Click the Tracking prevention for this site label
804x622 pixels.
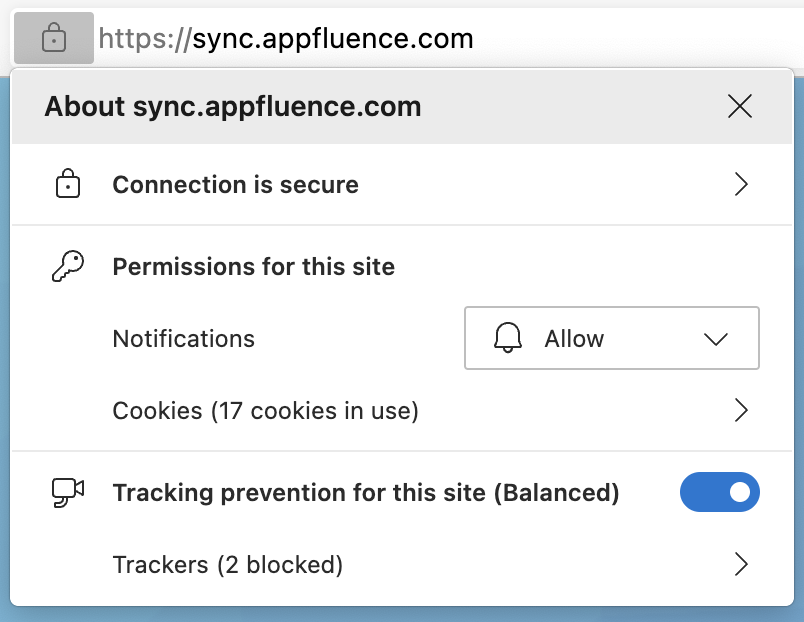click(x=366, y=492)
